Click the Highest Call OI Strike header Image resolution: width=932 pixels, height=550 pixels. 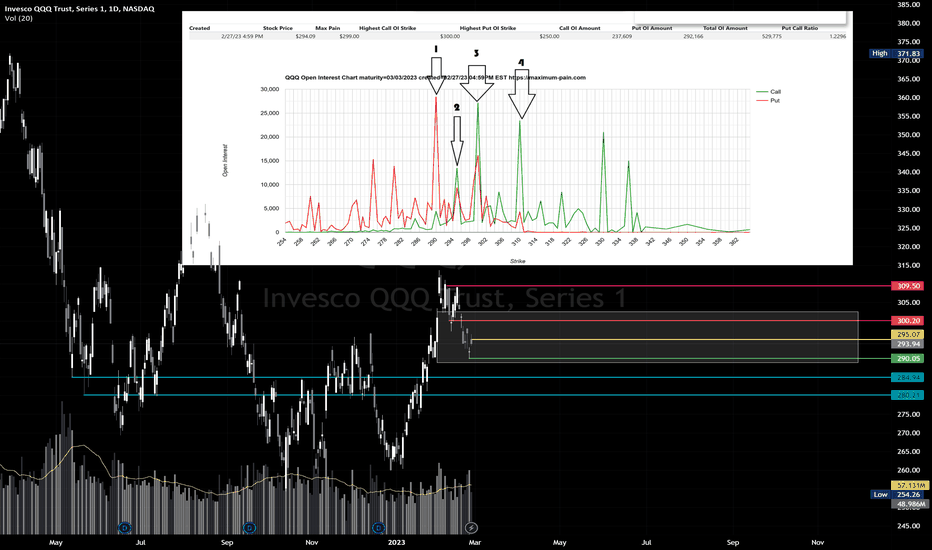tap(388, 28)
